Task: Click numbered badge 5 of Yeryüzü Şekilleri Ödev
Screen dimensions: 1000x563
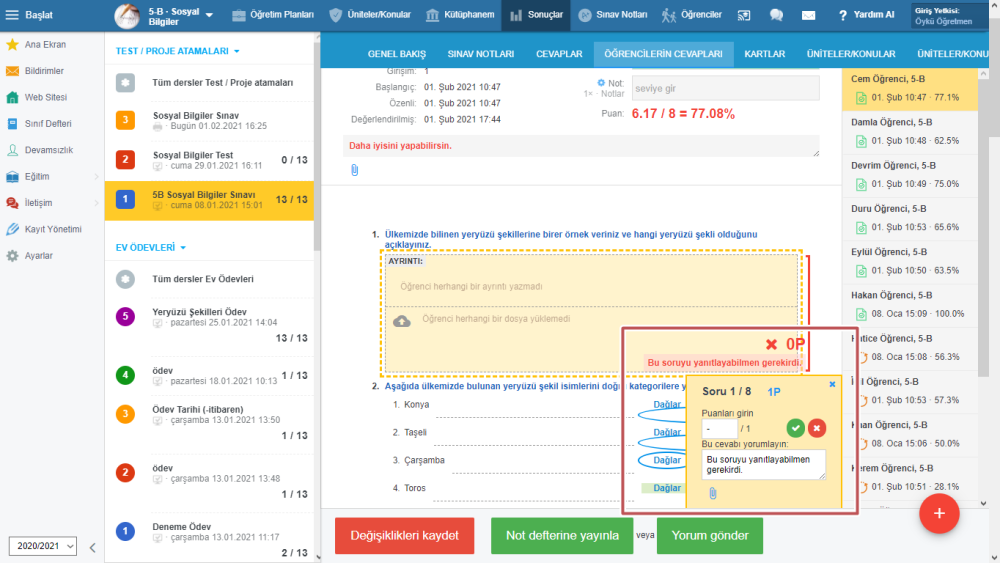Action: [x=125, y=316]
